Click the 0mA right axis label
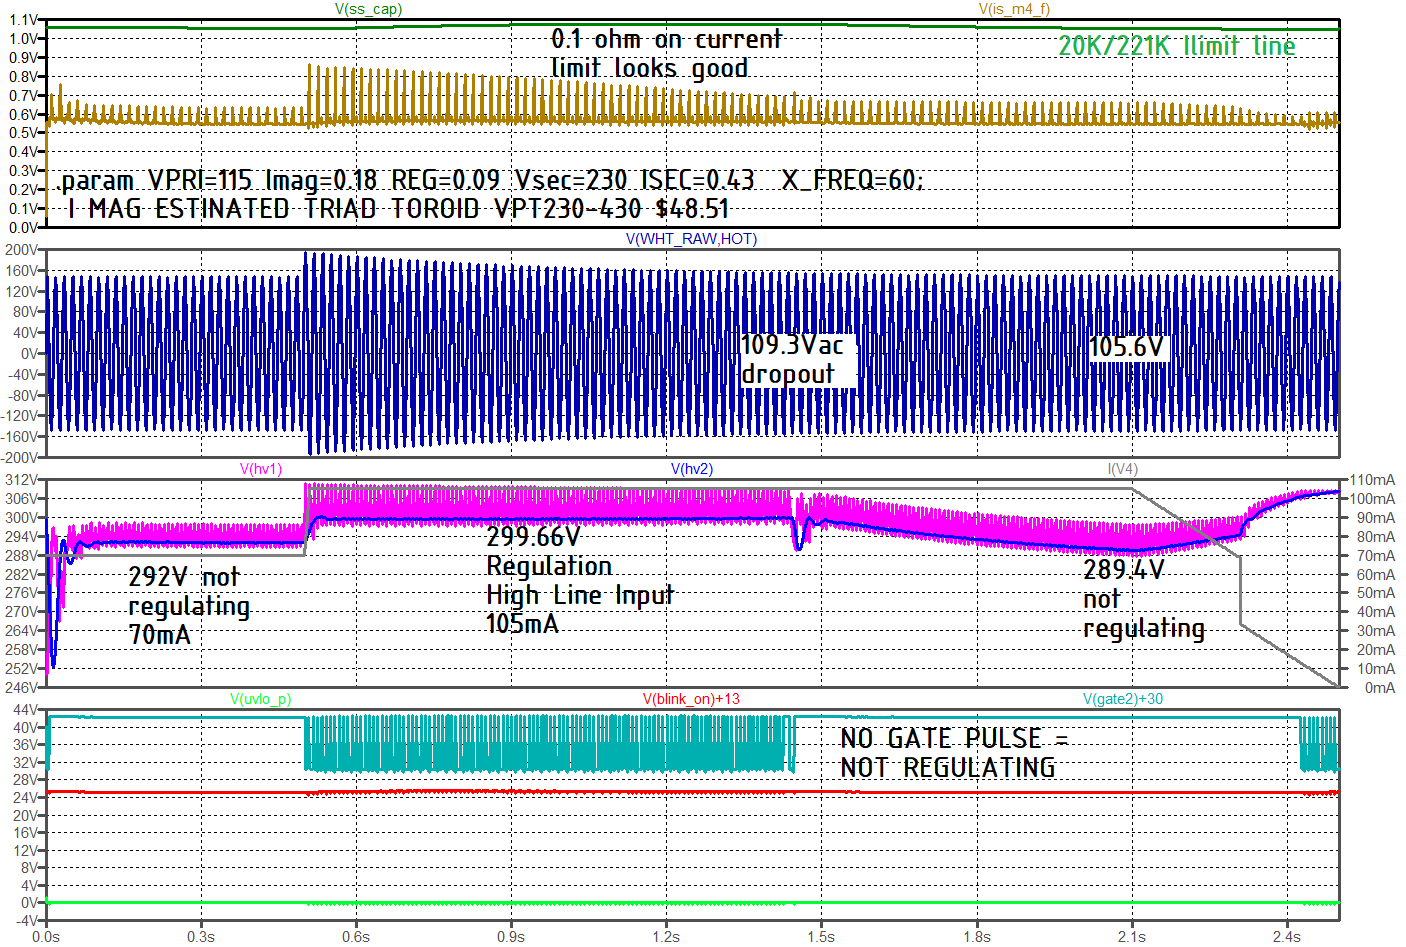The width and height of the screenshot is (1406, 947). click(1380, 687)
